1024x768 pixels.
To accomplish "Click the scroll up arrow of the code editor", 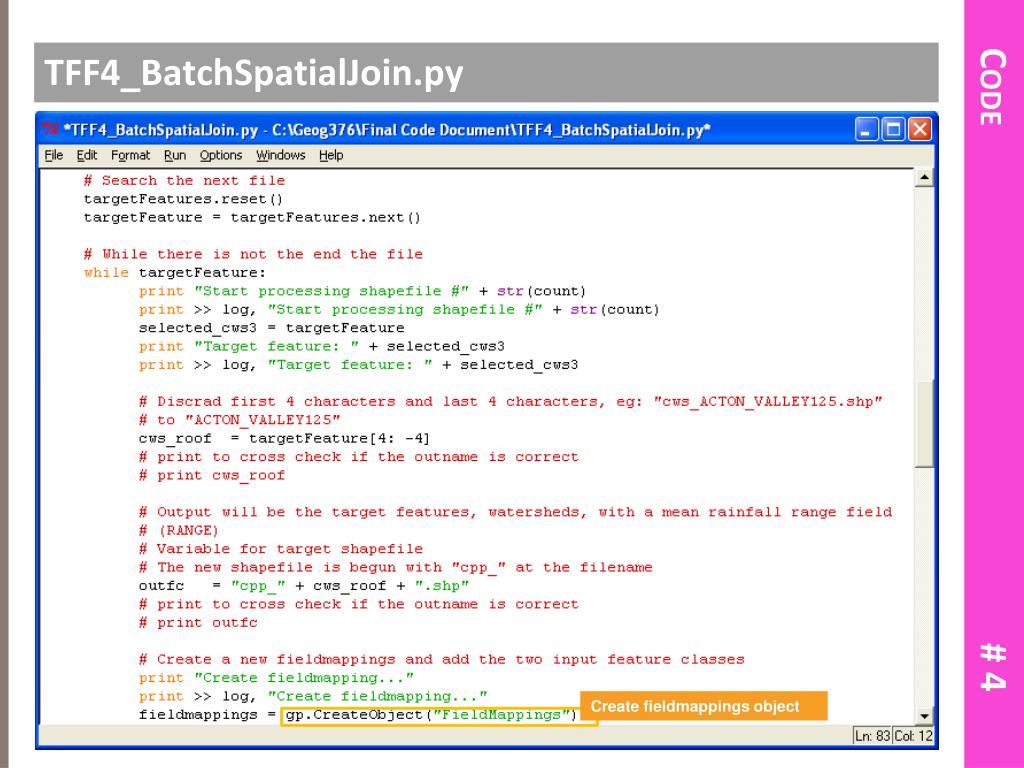I will pos(923,178).
